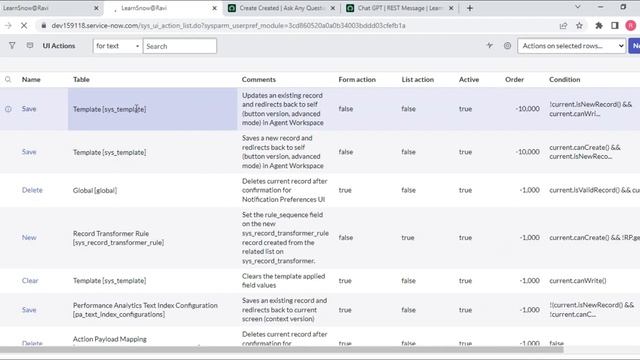Click the horizontal scrollbar at list bottom
This screenshot has width=640, height=360.
(x=282, y=350)
